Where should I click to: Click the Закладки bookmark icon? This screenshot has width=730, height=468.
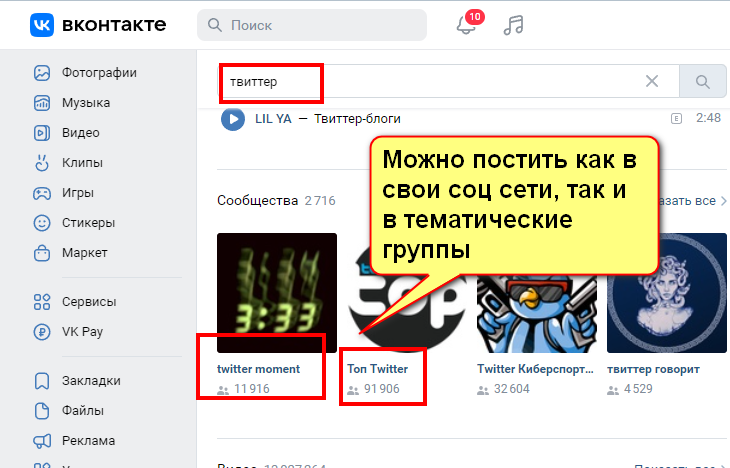(x=42, y=381)
